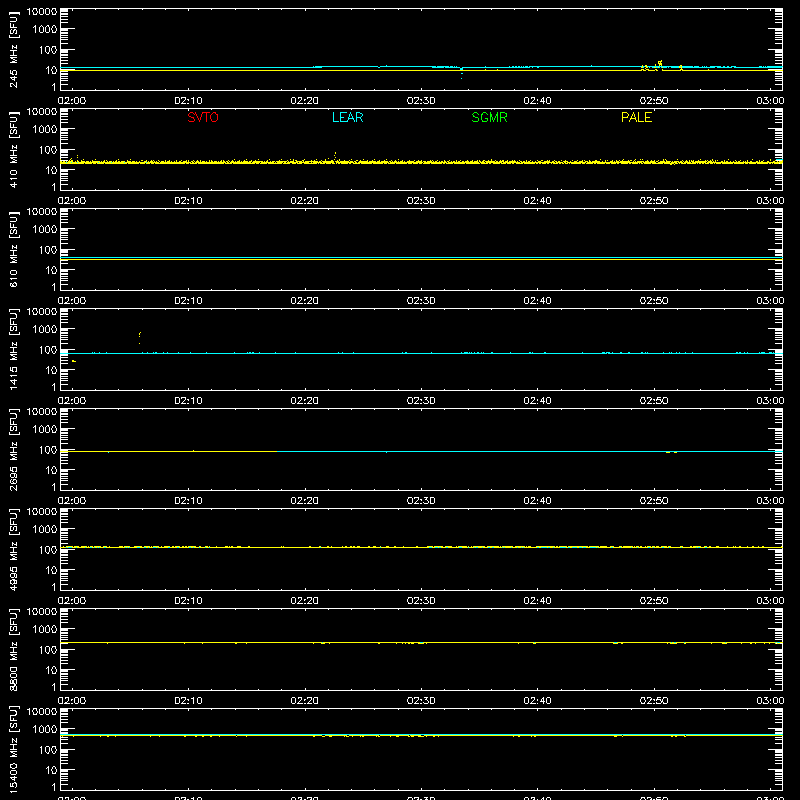This screenshot has width=800, height=800.
Task: Select the "15400 MHz [SFU]" axis title
Action: (13, 749)
